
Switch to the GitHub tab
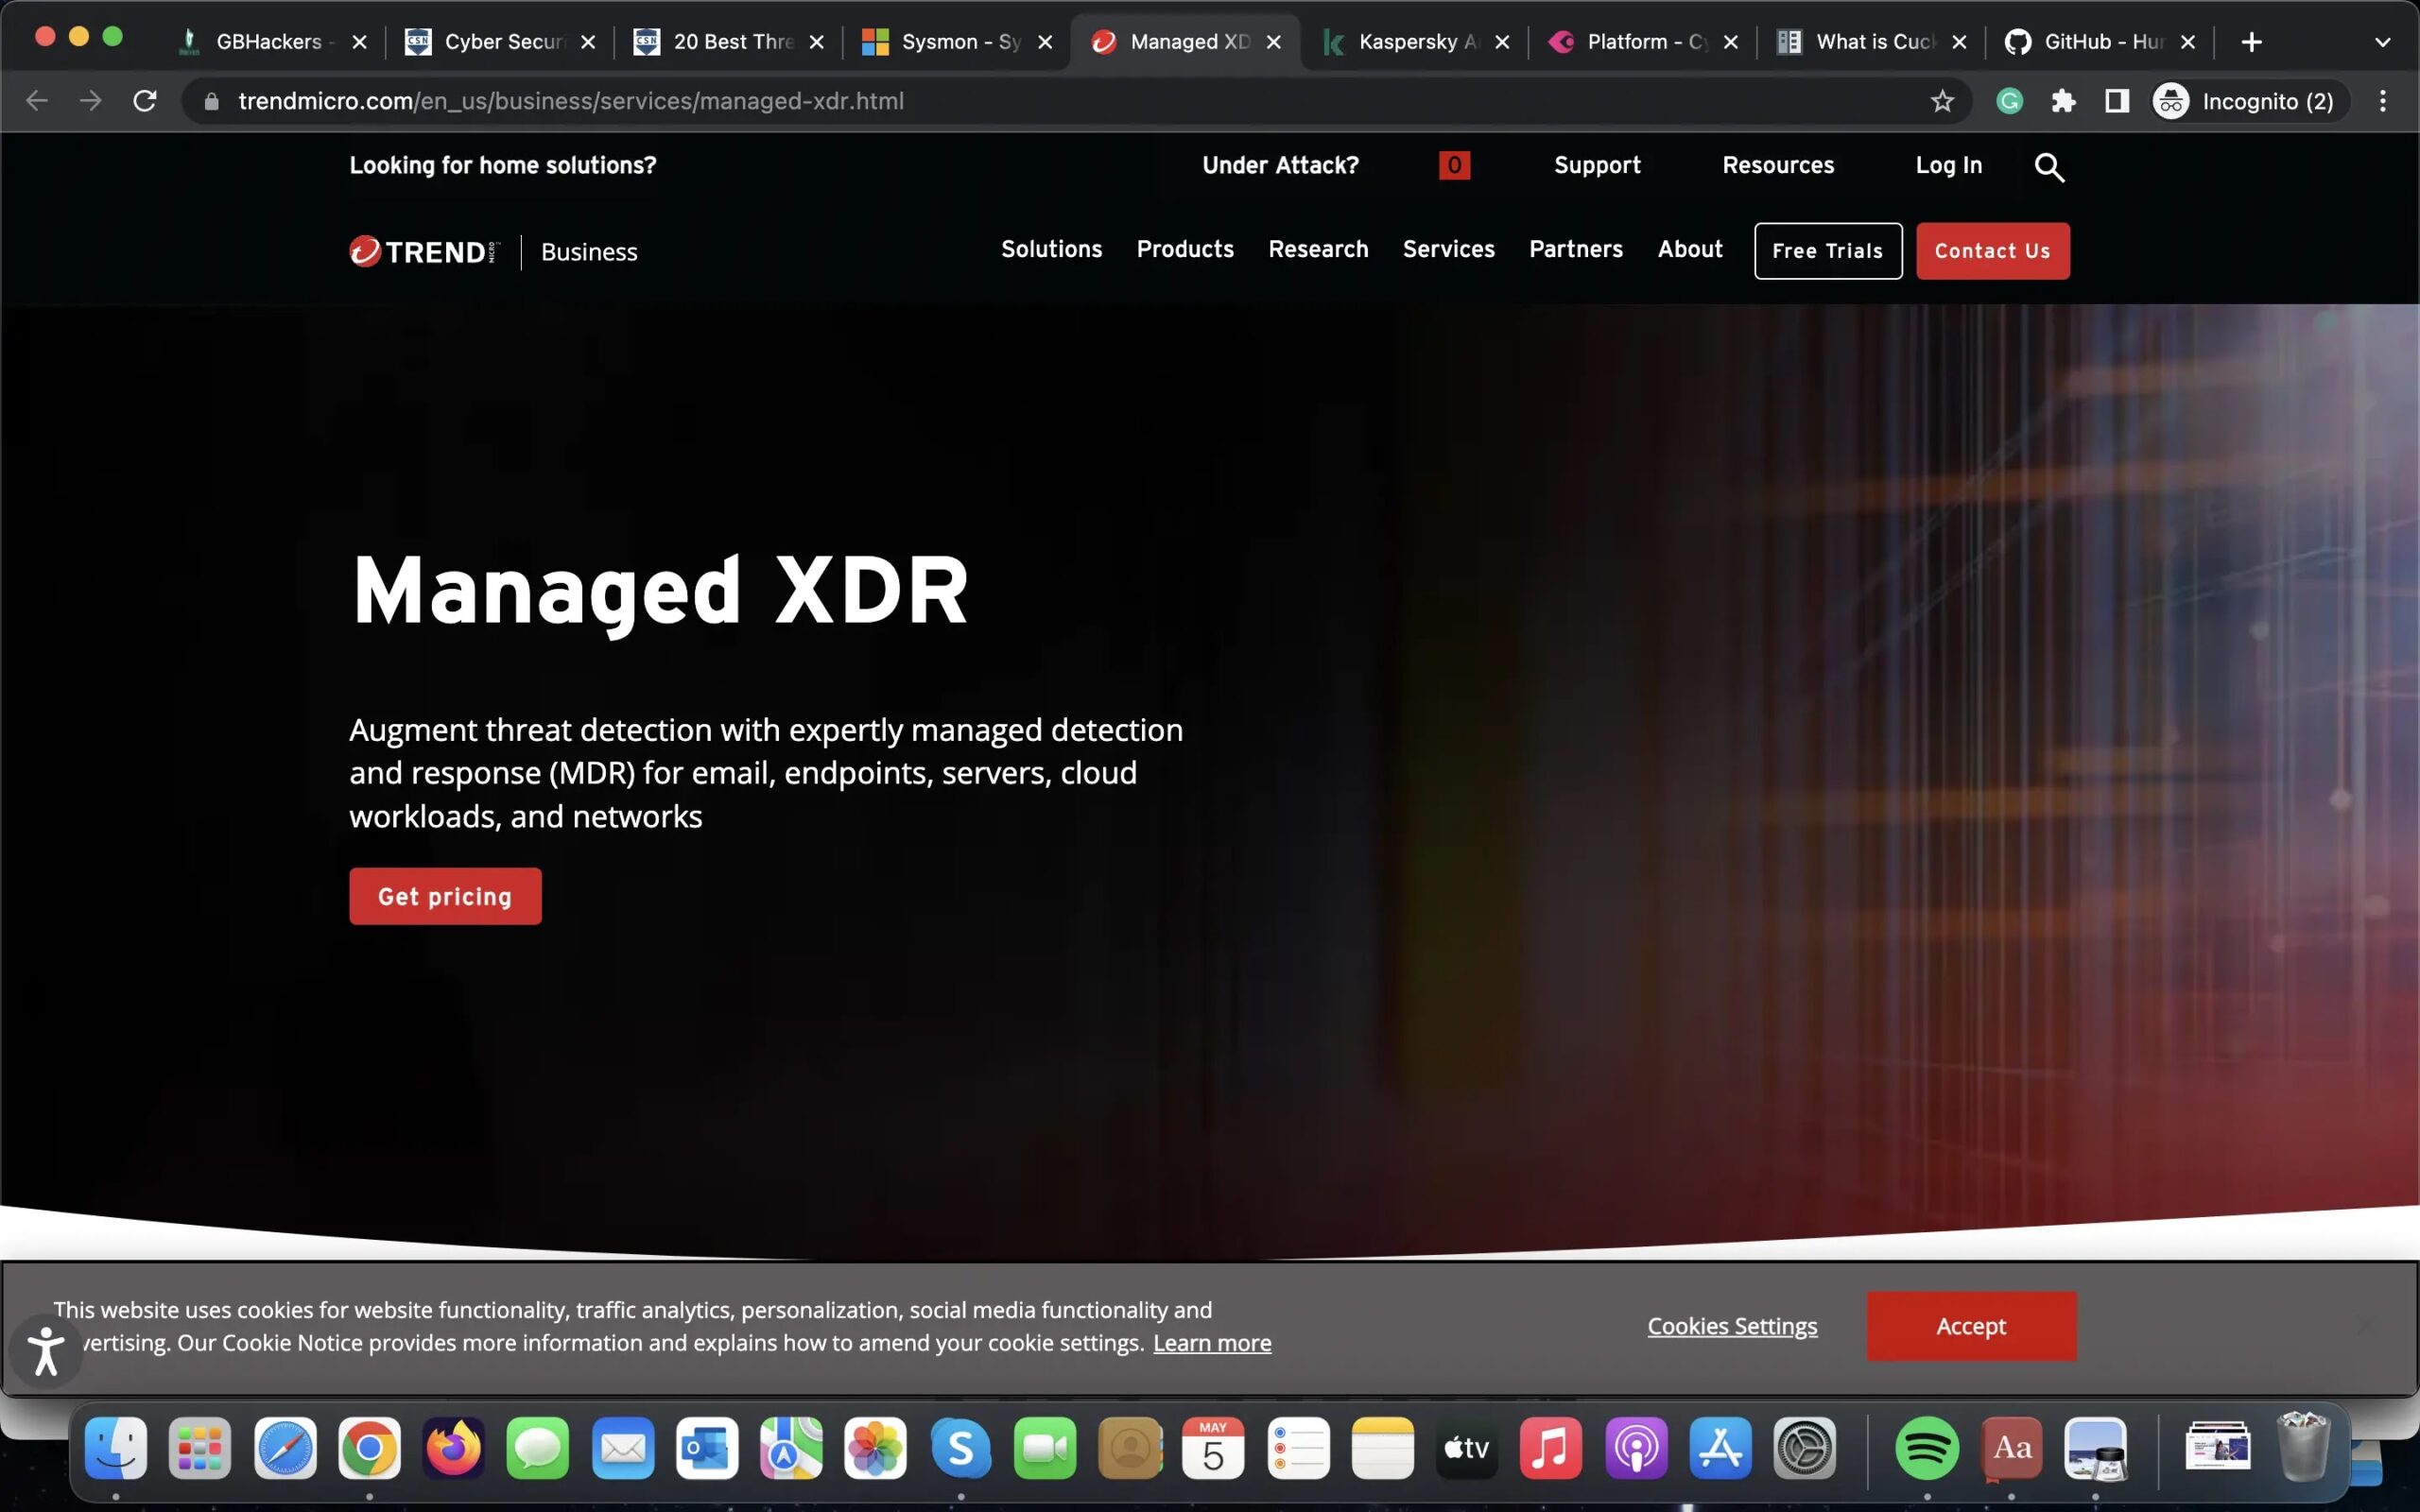(x=2100, y=42)
